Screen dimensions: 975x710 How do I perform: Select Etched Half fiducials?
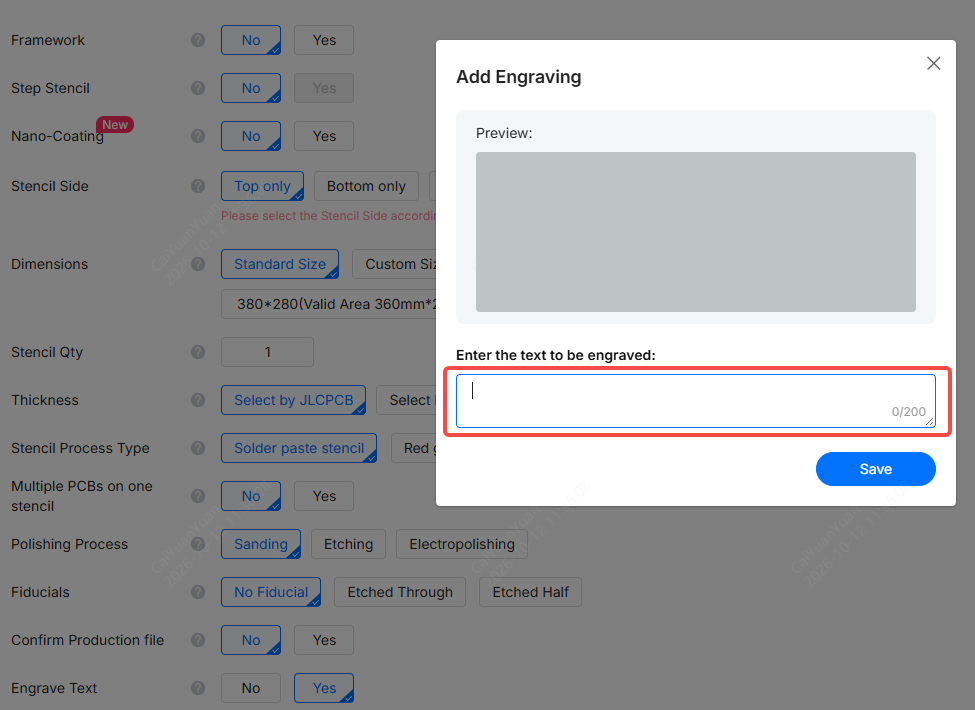(530, 592)
